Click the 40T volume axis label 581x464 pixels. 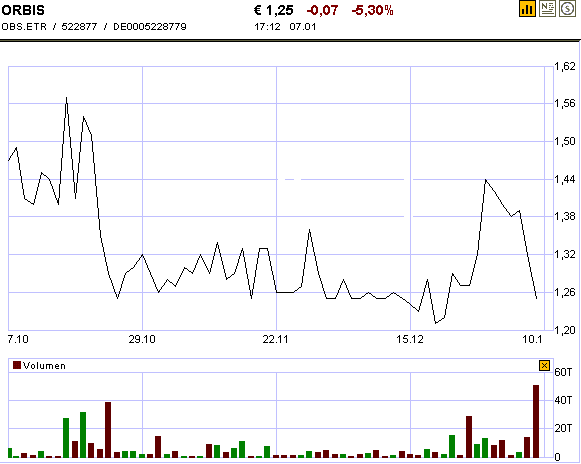pyautogui.click(x=563, y=400)
